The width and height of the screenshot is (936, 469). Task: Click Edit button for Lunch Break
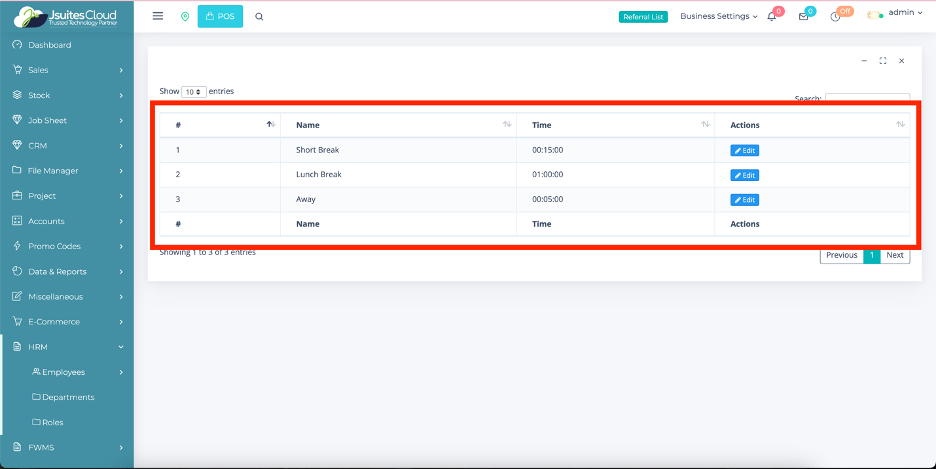click(744, 175)
